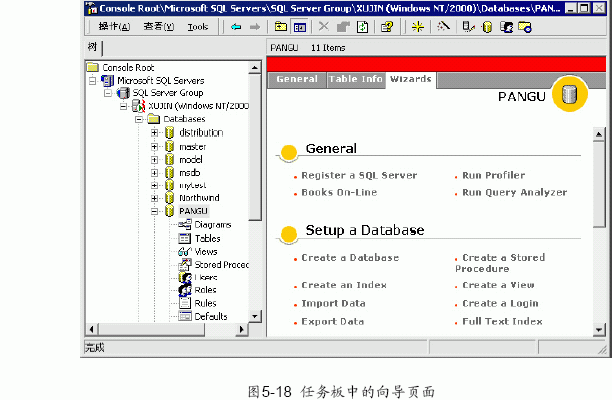Click the Create a View link
Image resolution: width=612 pixels, height=400 pixels.
click(x=498, y=285)
